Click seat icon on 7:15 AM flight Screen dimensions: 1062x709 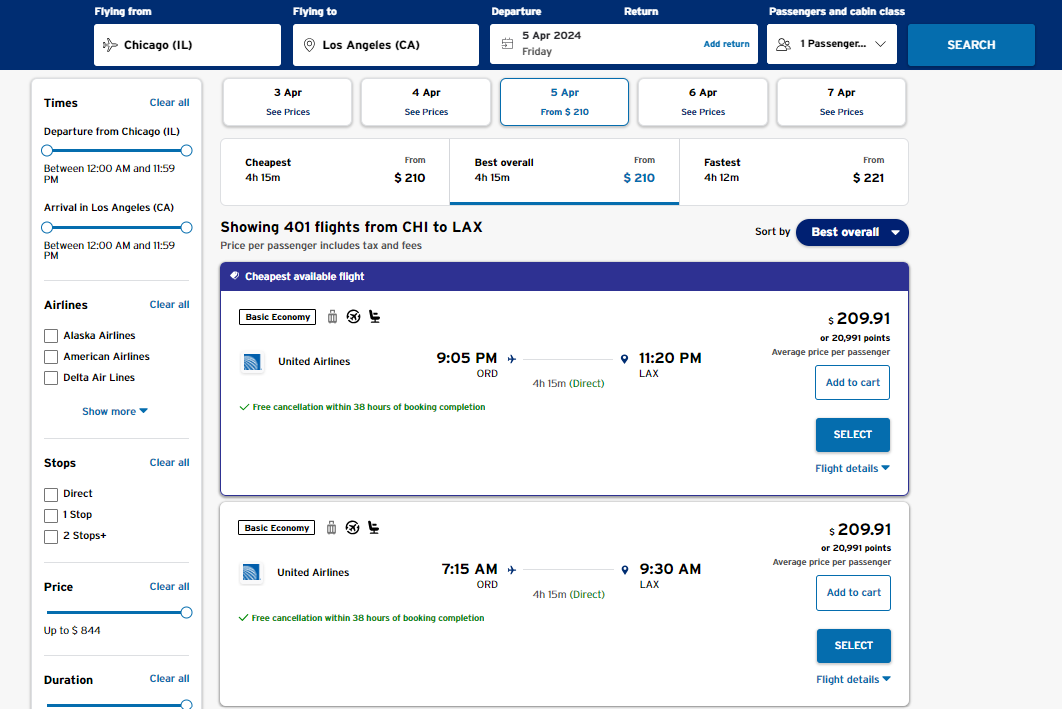click(x=373, y=528)
